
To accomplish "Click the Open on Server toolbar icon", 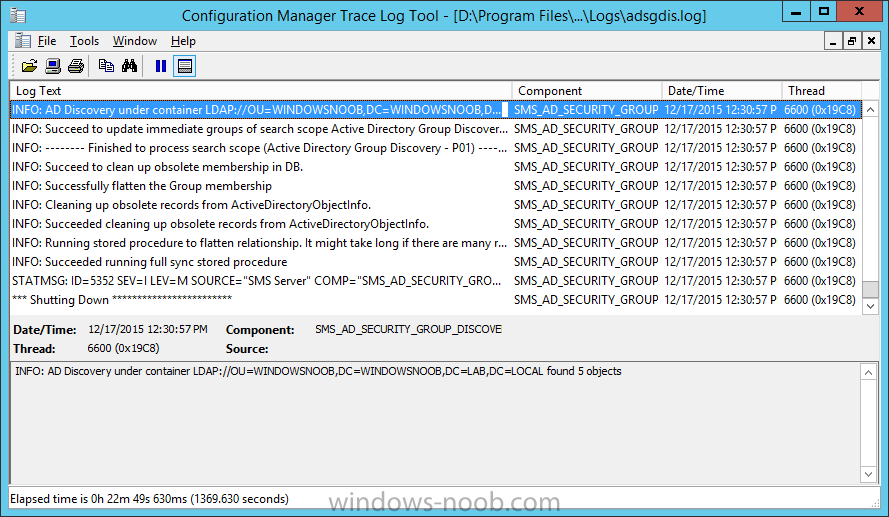I will click(x=53, y=66).
